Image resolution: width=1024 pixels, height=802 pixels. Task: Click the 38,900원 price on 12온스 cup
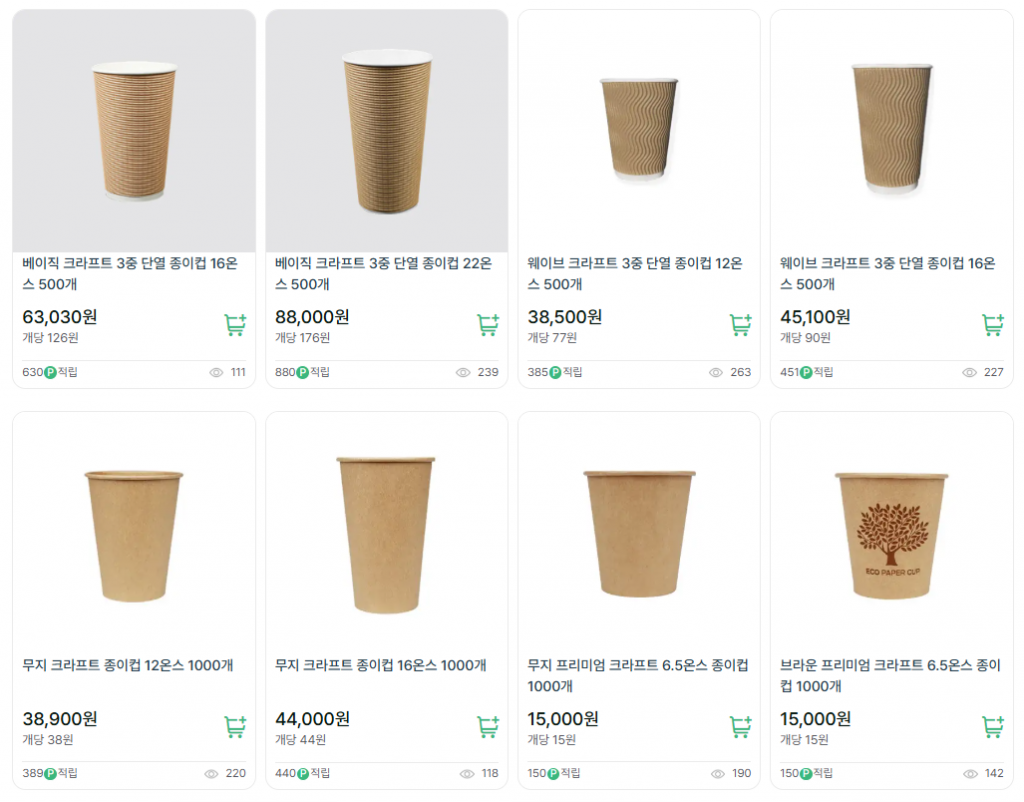pyautogui.click(x=60, y=719)
